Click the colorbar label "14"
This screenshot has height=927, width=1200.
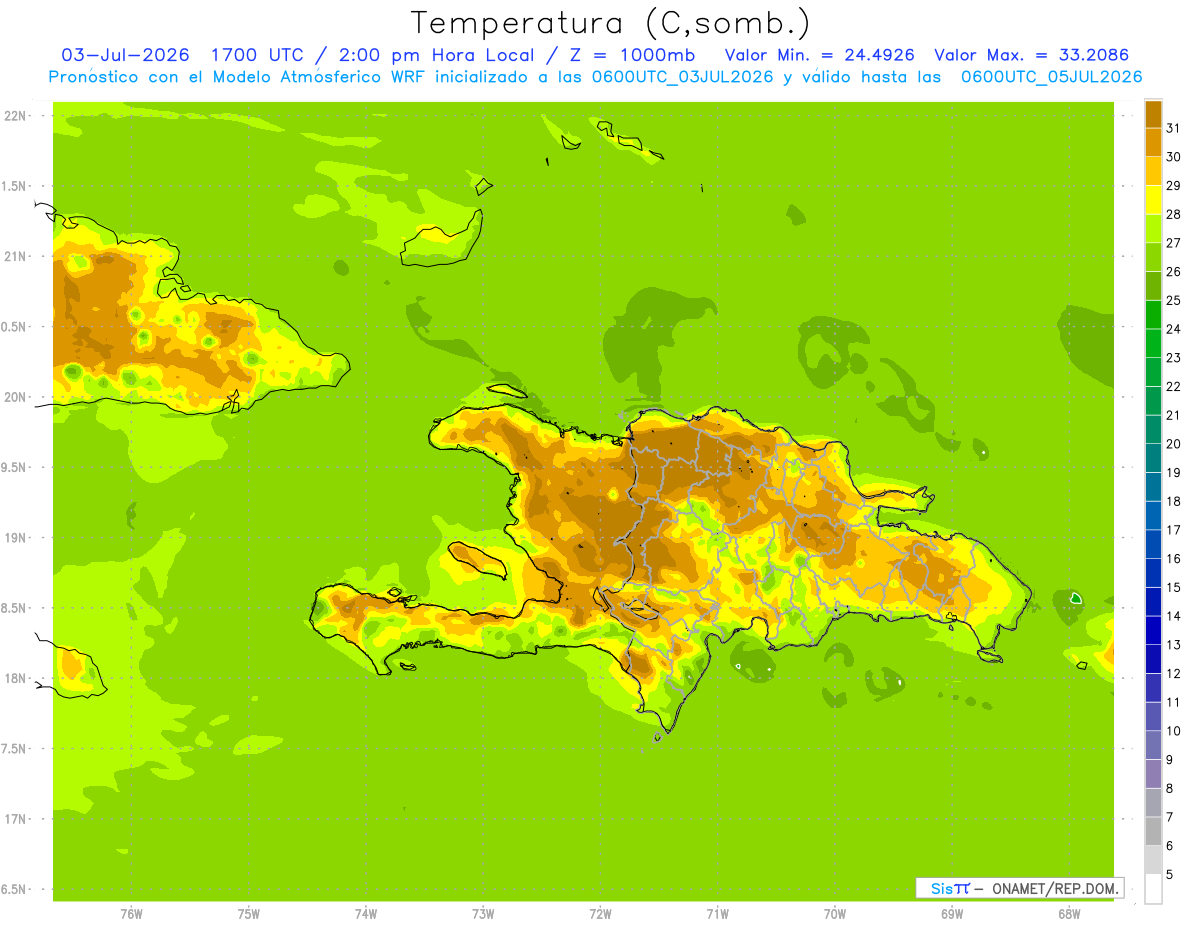point(1173,616)
